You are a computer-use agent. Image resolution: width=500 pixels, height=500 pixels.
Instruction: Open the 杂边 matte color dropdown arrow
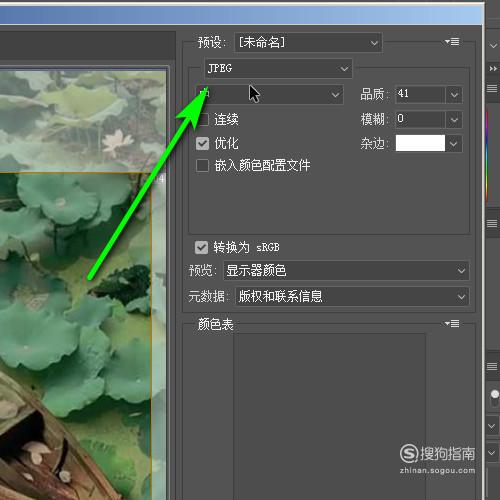(x=454, y=144)
